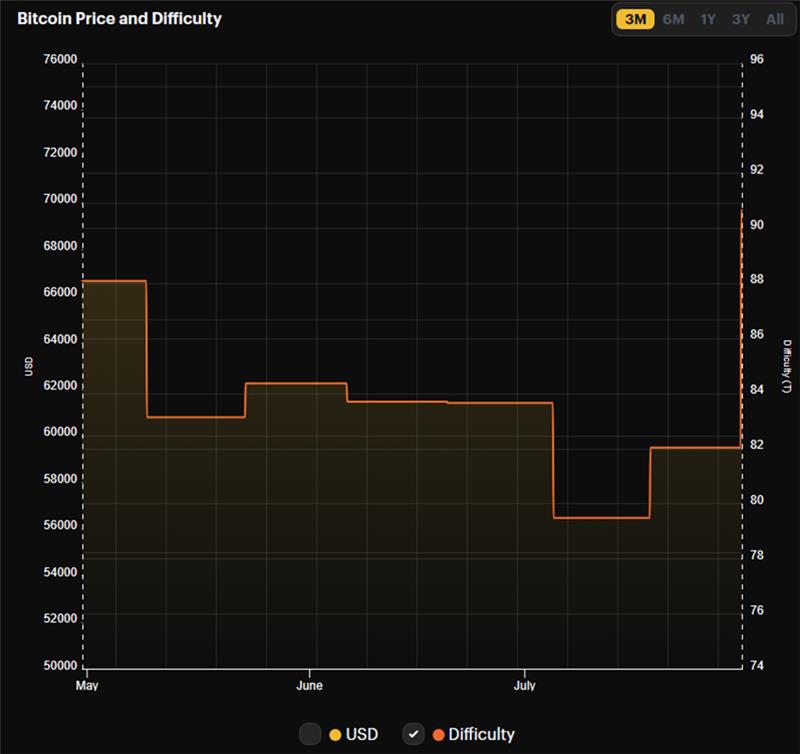Click the July label on the x-axis

coord(524,685)
